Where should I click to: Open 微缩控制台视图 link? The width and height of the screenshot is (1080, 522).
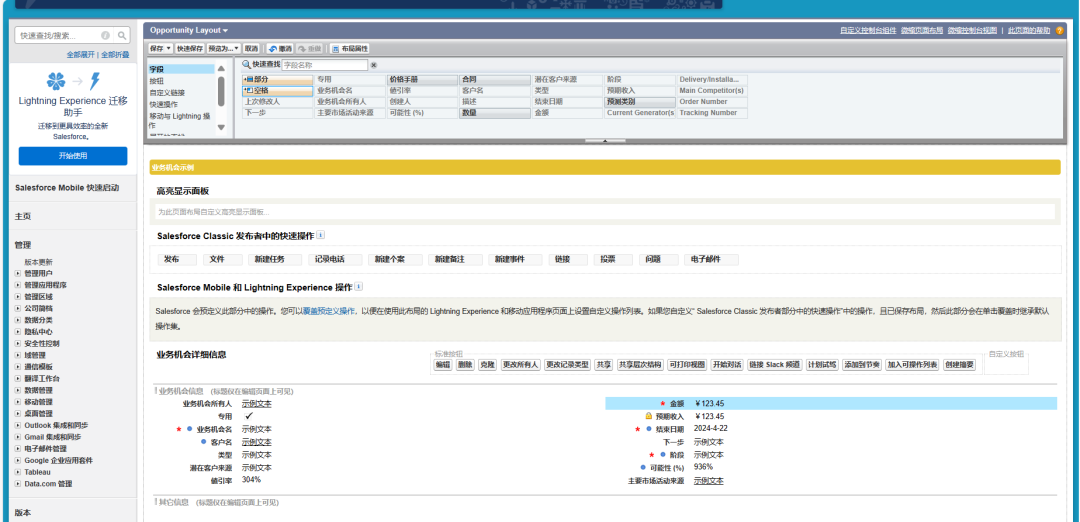(972, 30)
